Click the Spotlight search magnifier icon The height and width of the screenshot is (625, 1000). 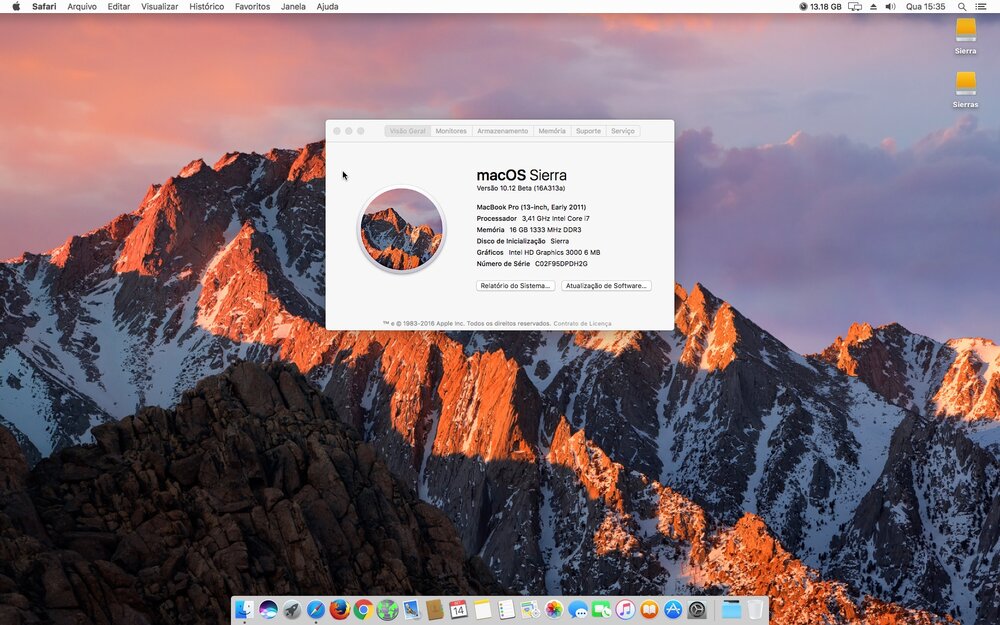click(963, 6)
